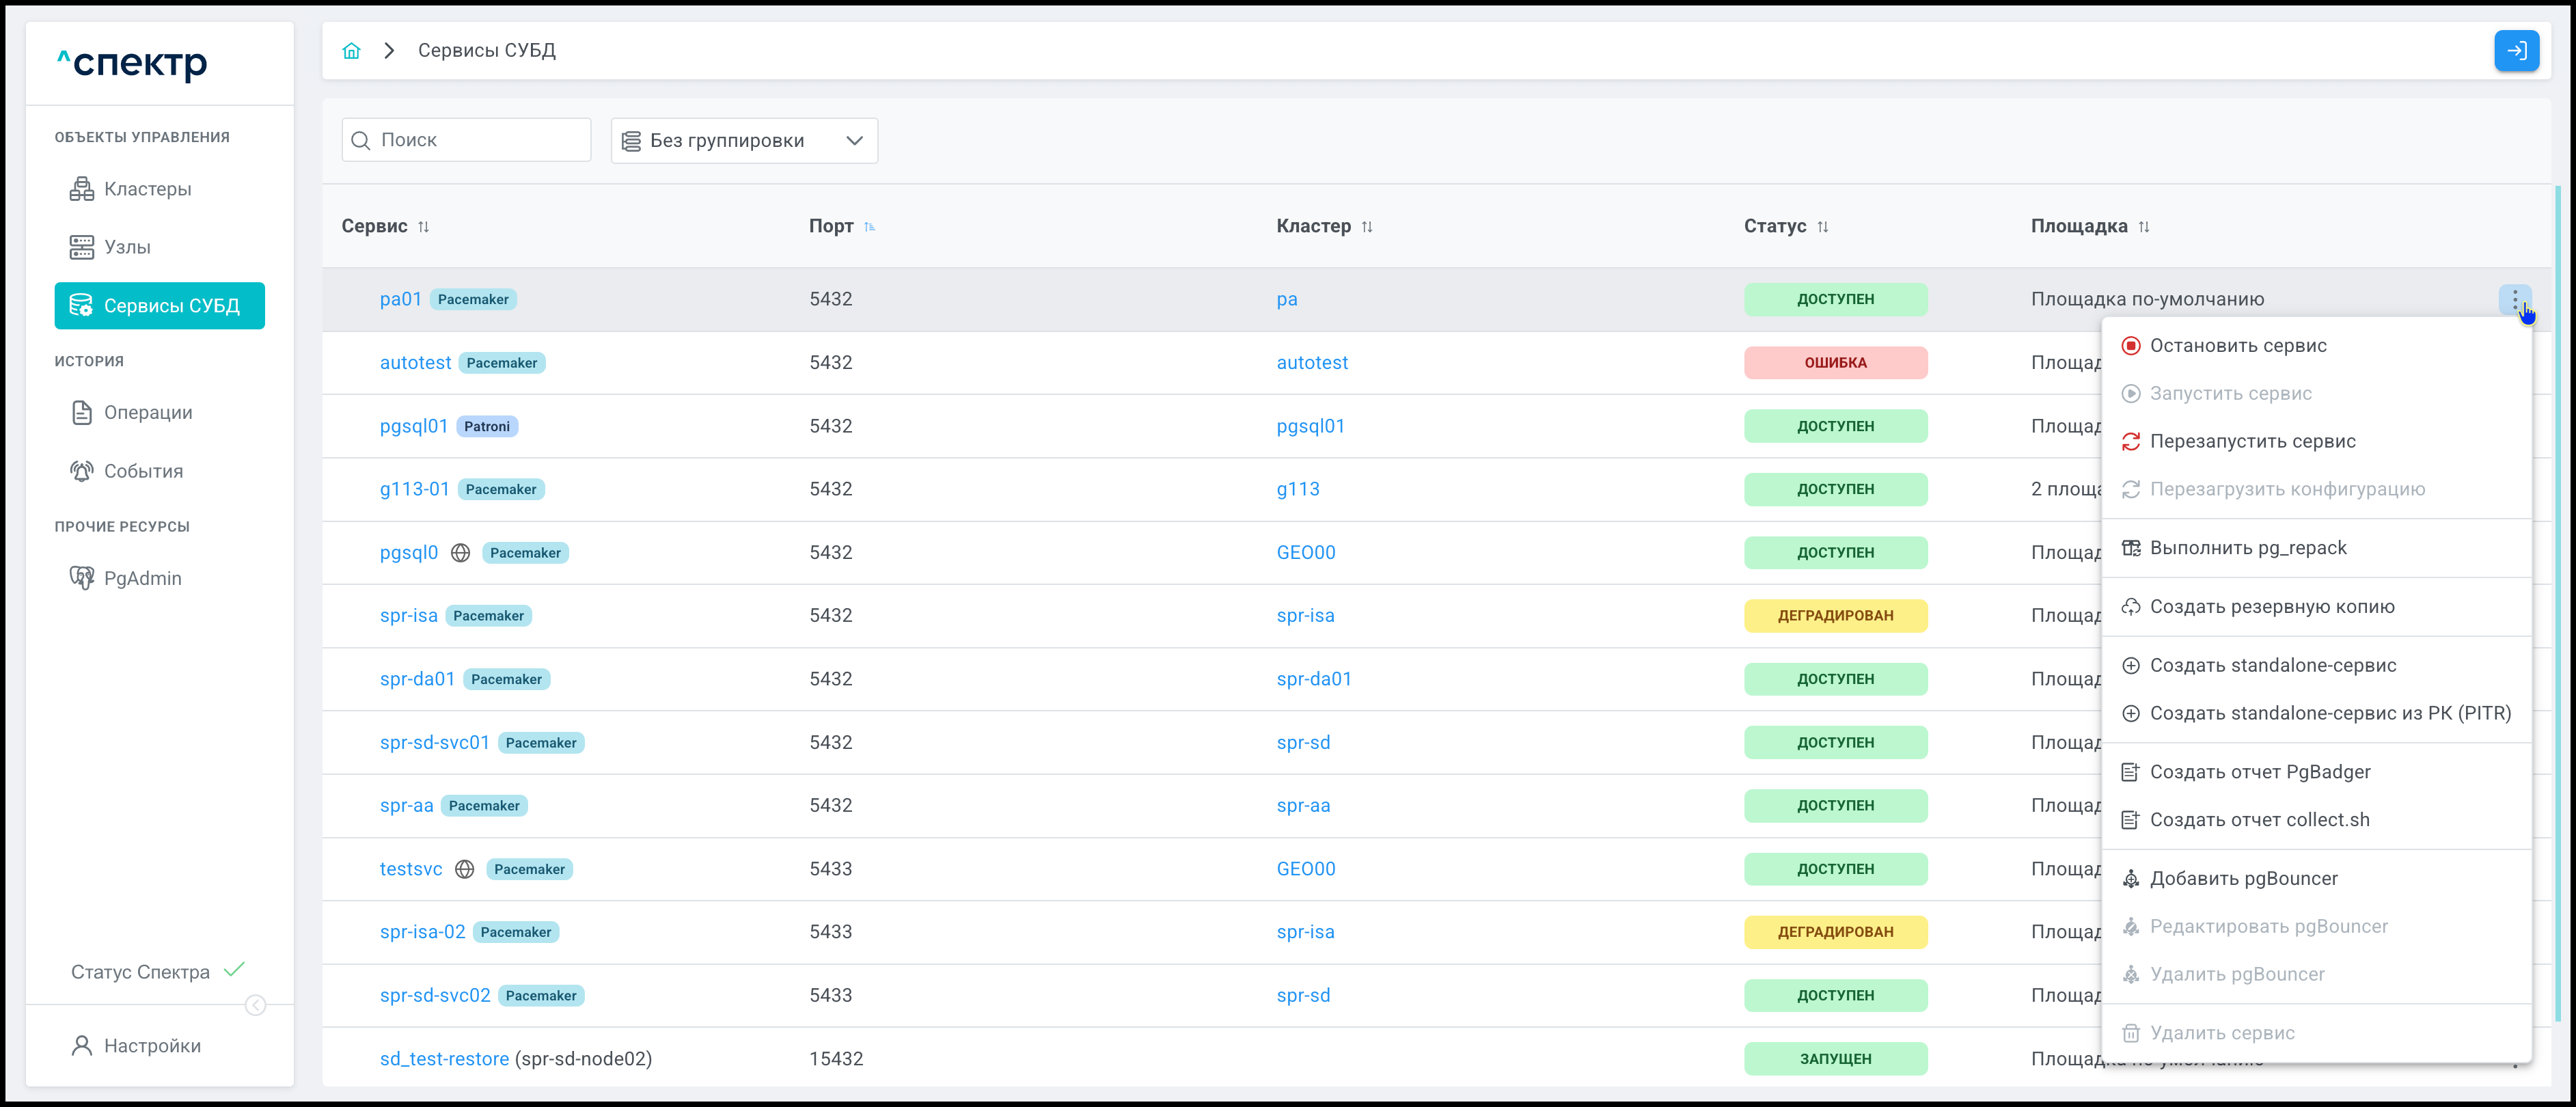
Task: Select Остановить сервис from context menu
Action: (x=2238, y=346)
